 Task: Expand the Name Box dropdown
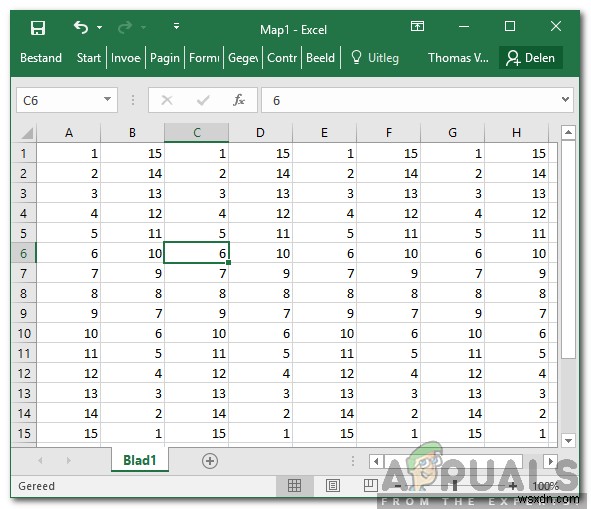[107, 100]
